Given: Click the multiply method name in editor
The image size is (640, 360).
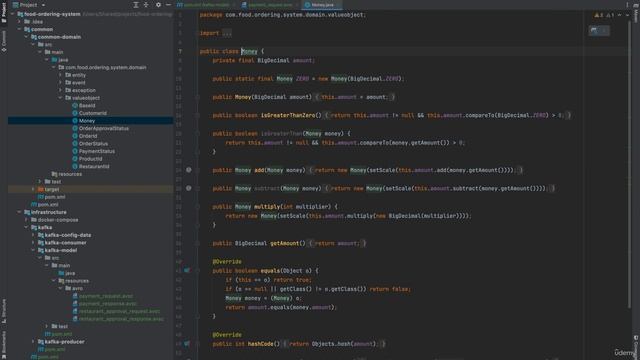Looking at the screenshot, I should click(x=267, y=207).
